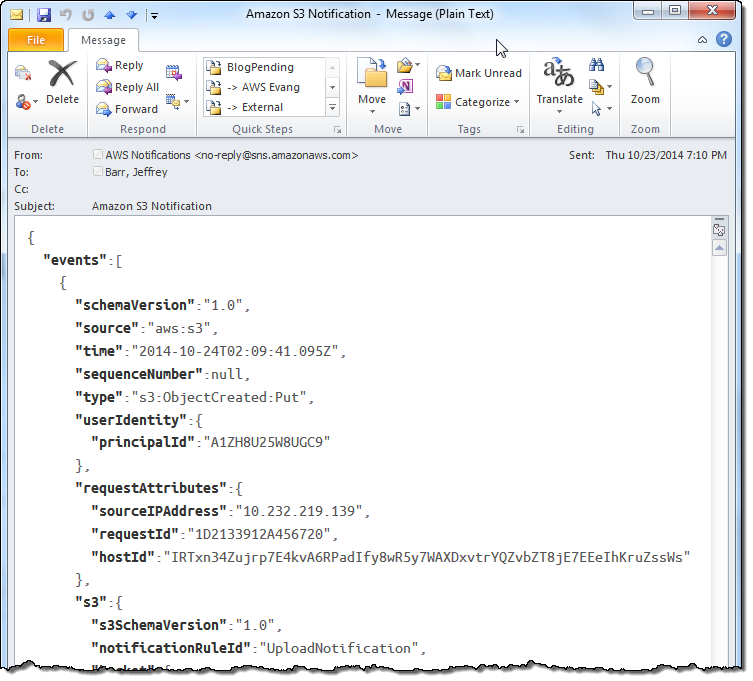Run the BlogPending quick step
The width and height of the screenshot is (753, 681).
[262, 67]
